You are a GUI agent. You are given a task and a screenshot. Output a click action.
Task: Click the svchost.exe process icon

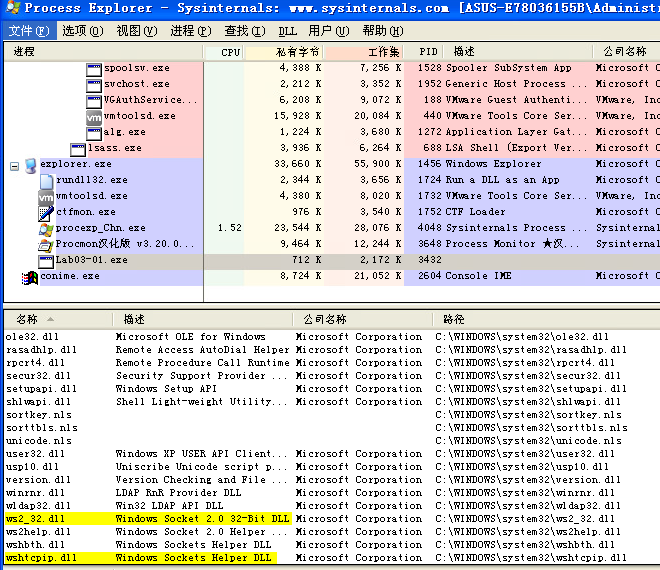pos(94,85)
